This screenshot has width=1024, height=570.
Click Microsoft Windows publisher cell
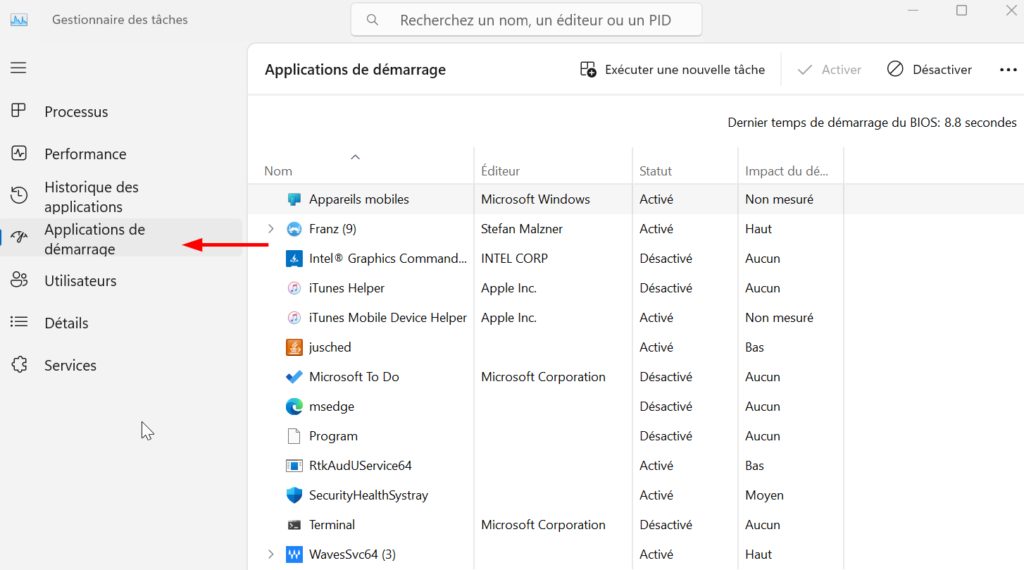(536, 199)
